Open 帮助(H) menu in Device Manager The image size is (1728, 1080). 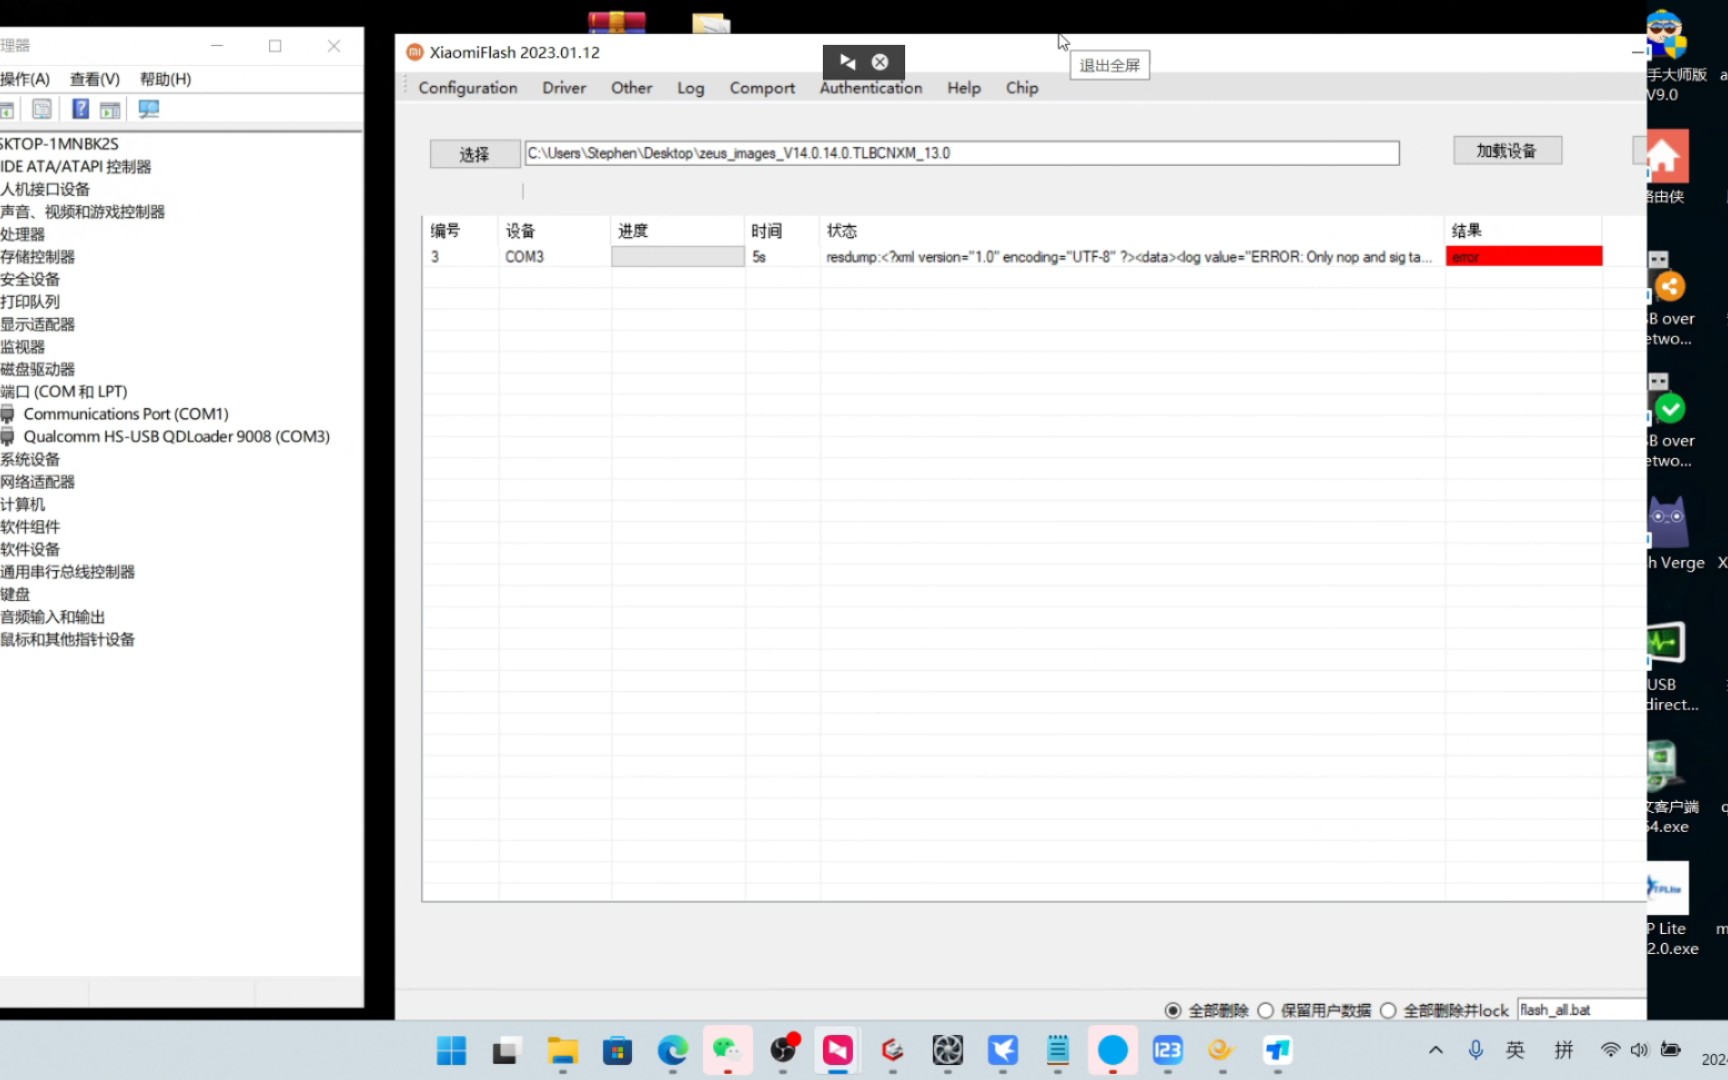tap(165, 79)
